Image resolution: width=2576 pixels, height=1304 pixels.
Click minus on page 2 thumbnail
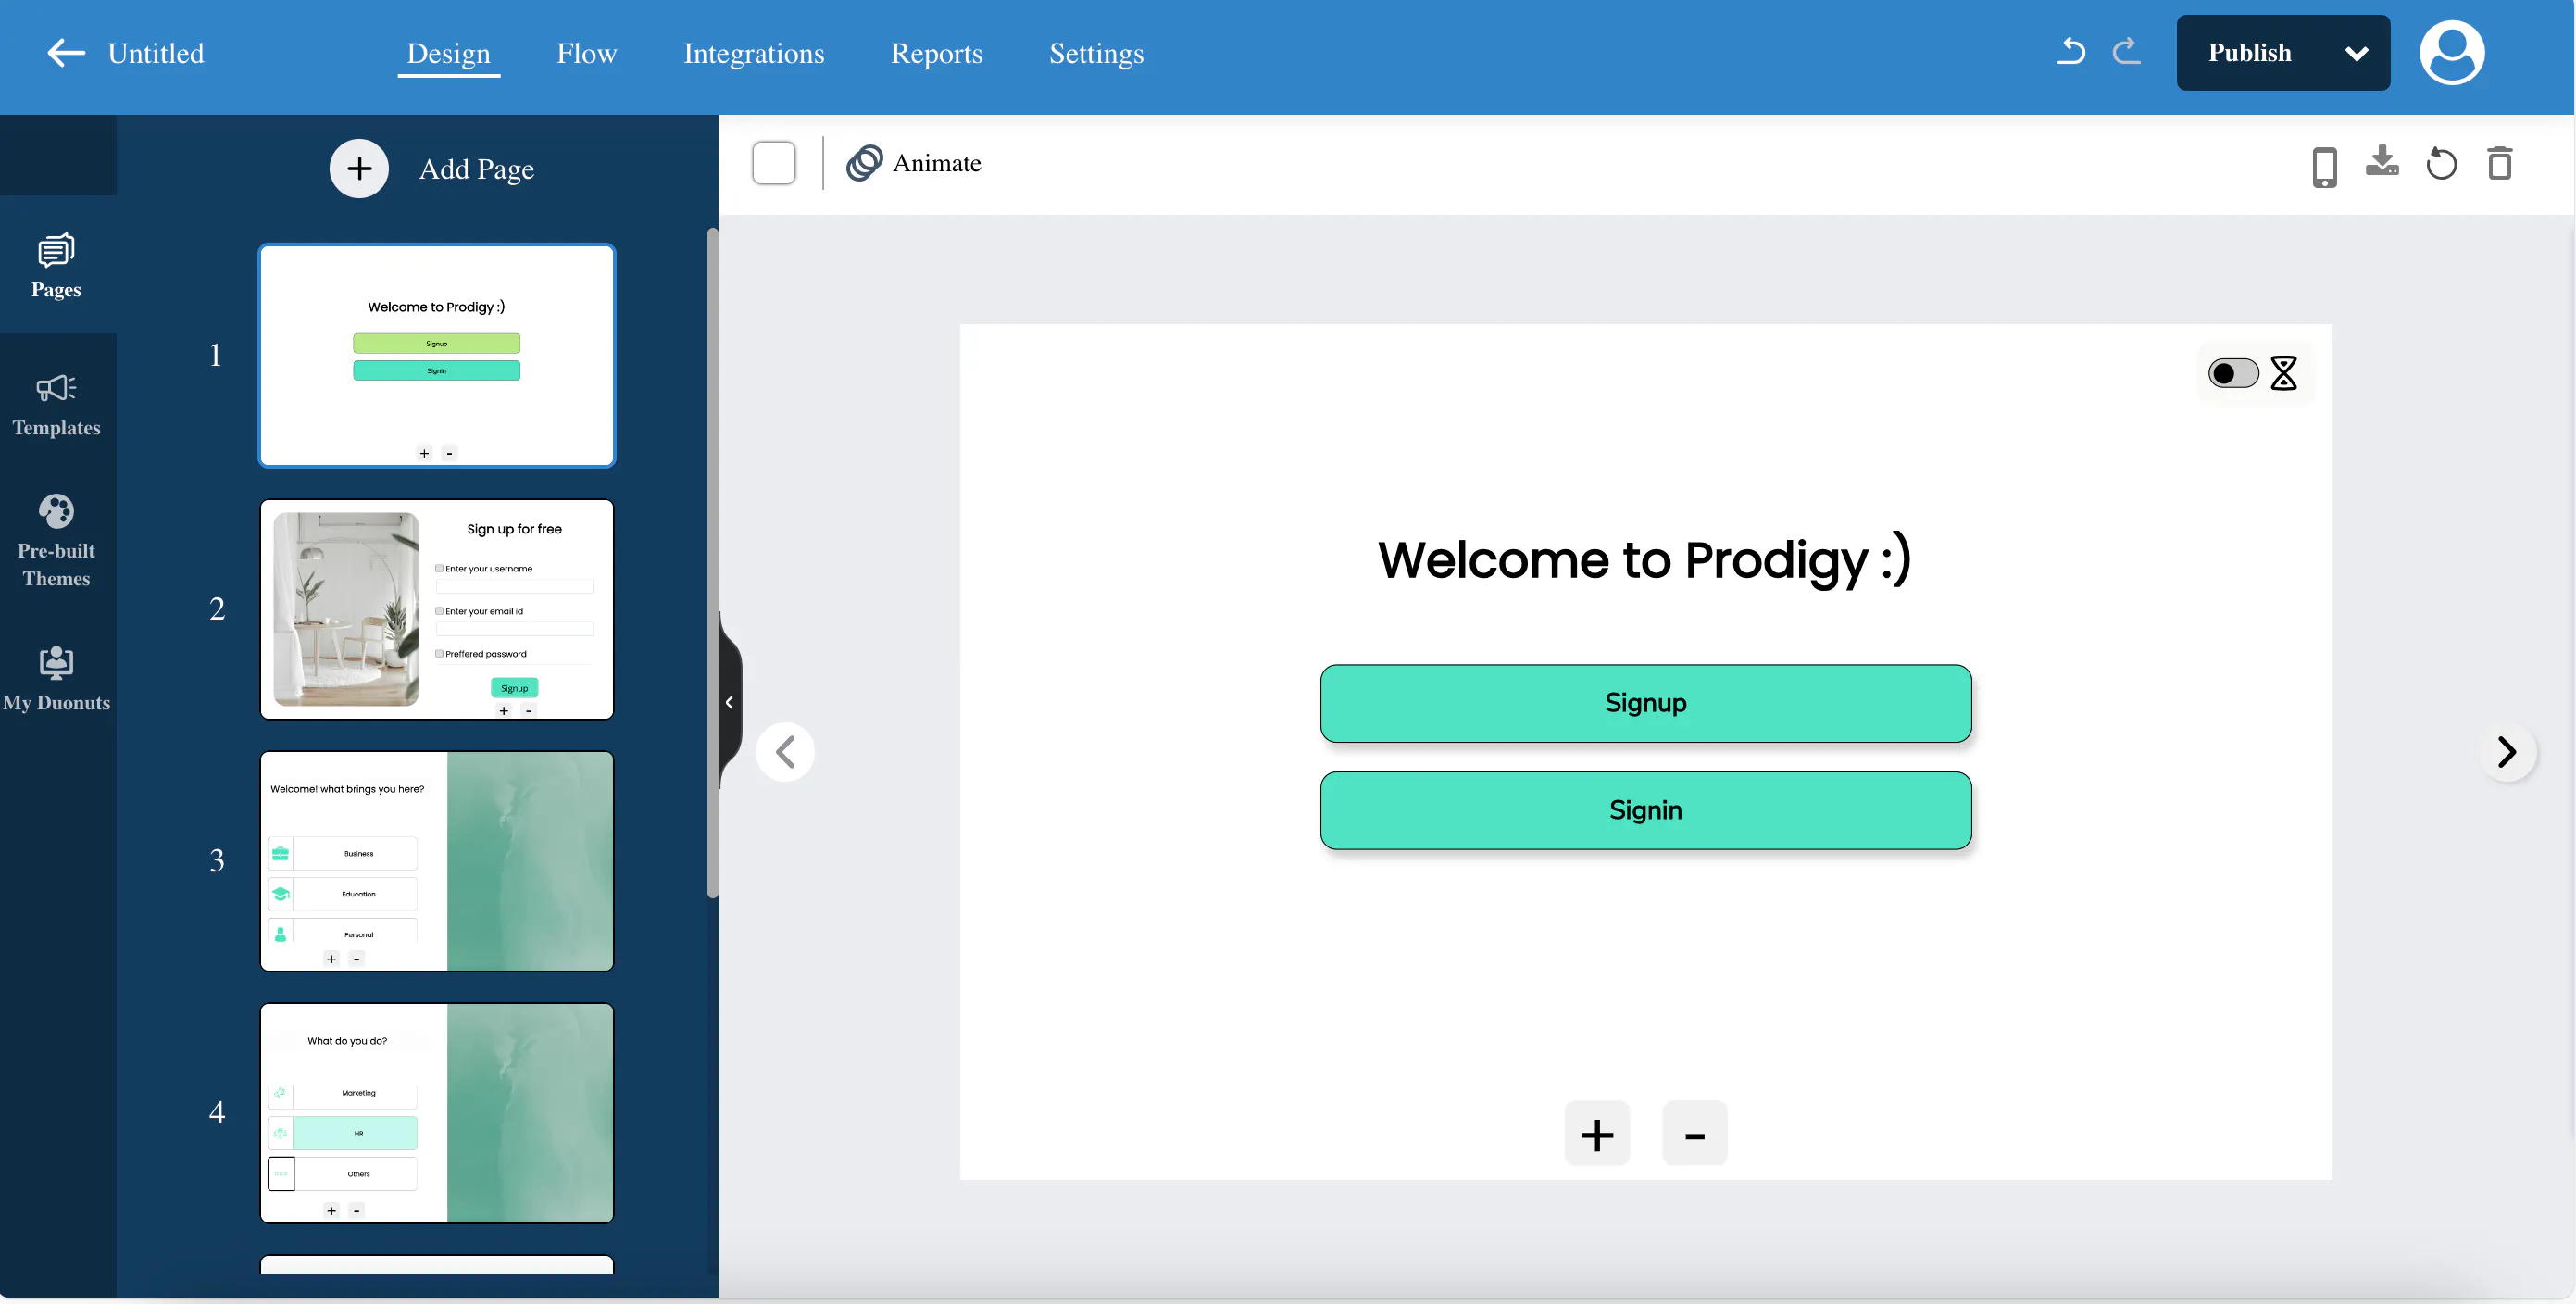coord(529,710)
